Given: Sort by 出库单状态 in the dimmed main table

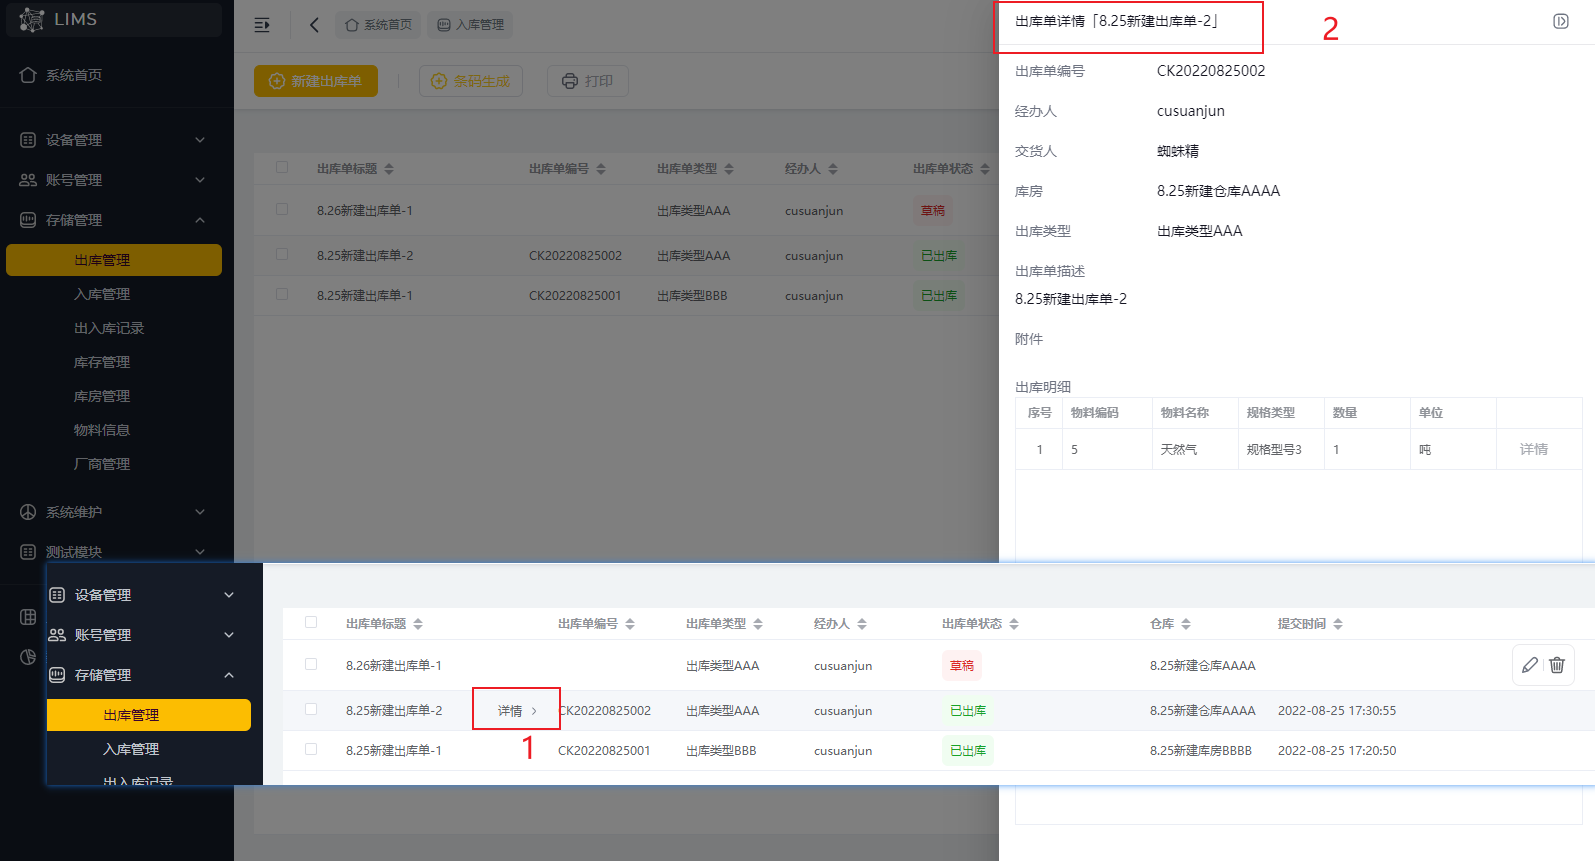Looking at the screenshot, I should [985, 169].
